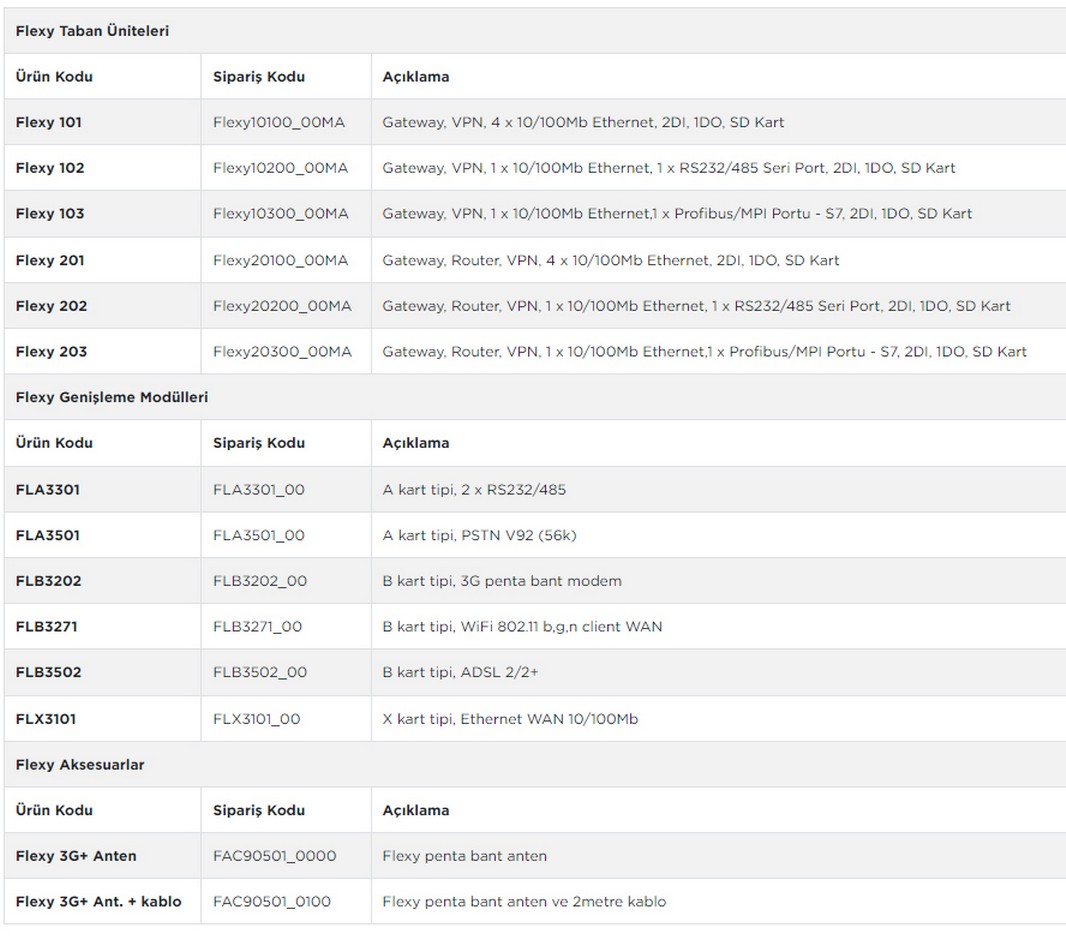Viewport: 1066px width, 939px height.
Task: Click the WiFi 802.11 b,g,n client WAN description
Action: [522, 626]
